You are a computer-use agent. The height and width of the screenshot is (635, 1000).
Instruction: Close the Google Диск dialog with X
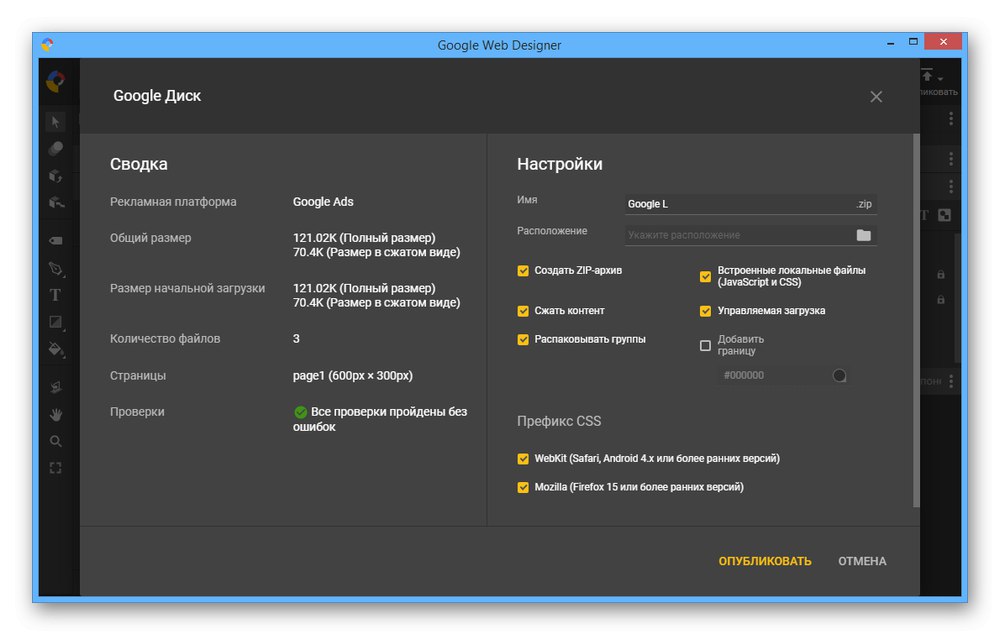point(876,96)
